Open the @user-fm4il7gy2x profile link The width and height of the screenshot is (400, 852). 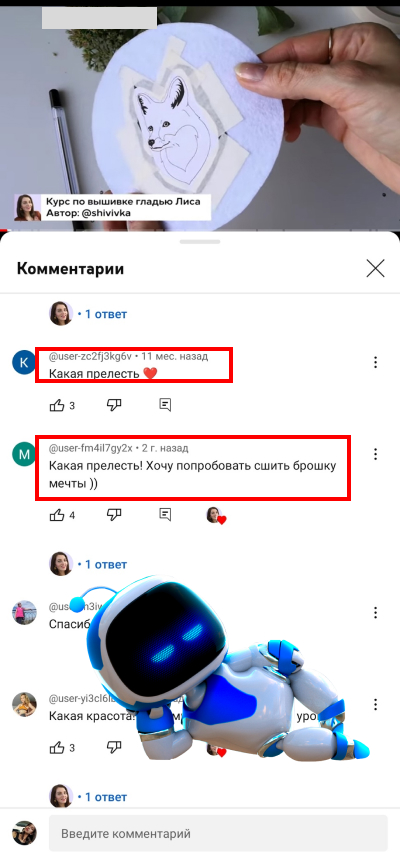point(91,448)
